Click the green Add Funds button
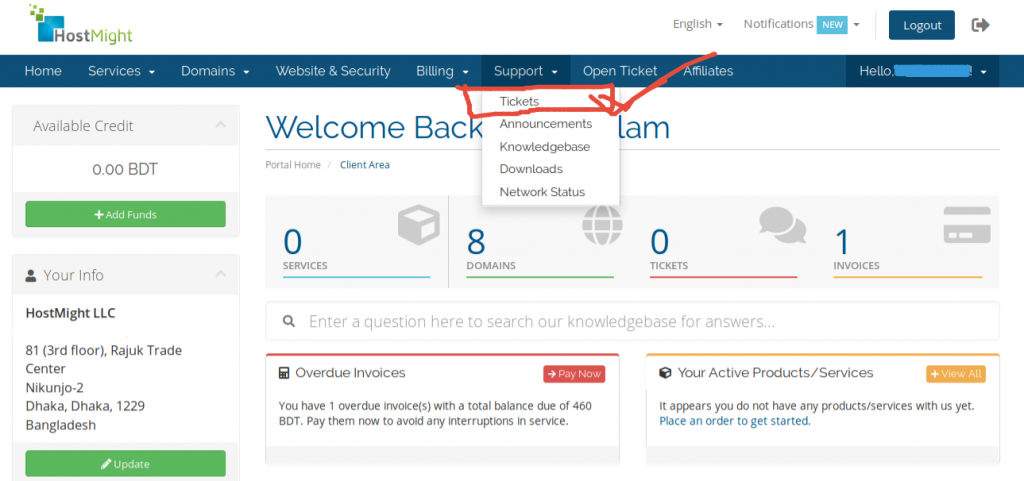The height and width of the screenshot is (481, 1024). click(125, 214)
